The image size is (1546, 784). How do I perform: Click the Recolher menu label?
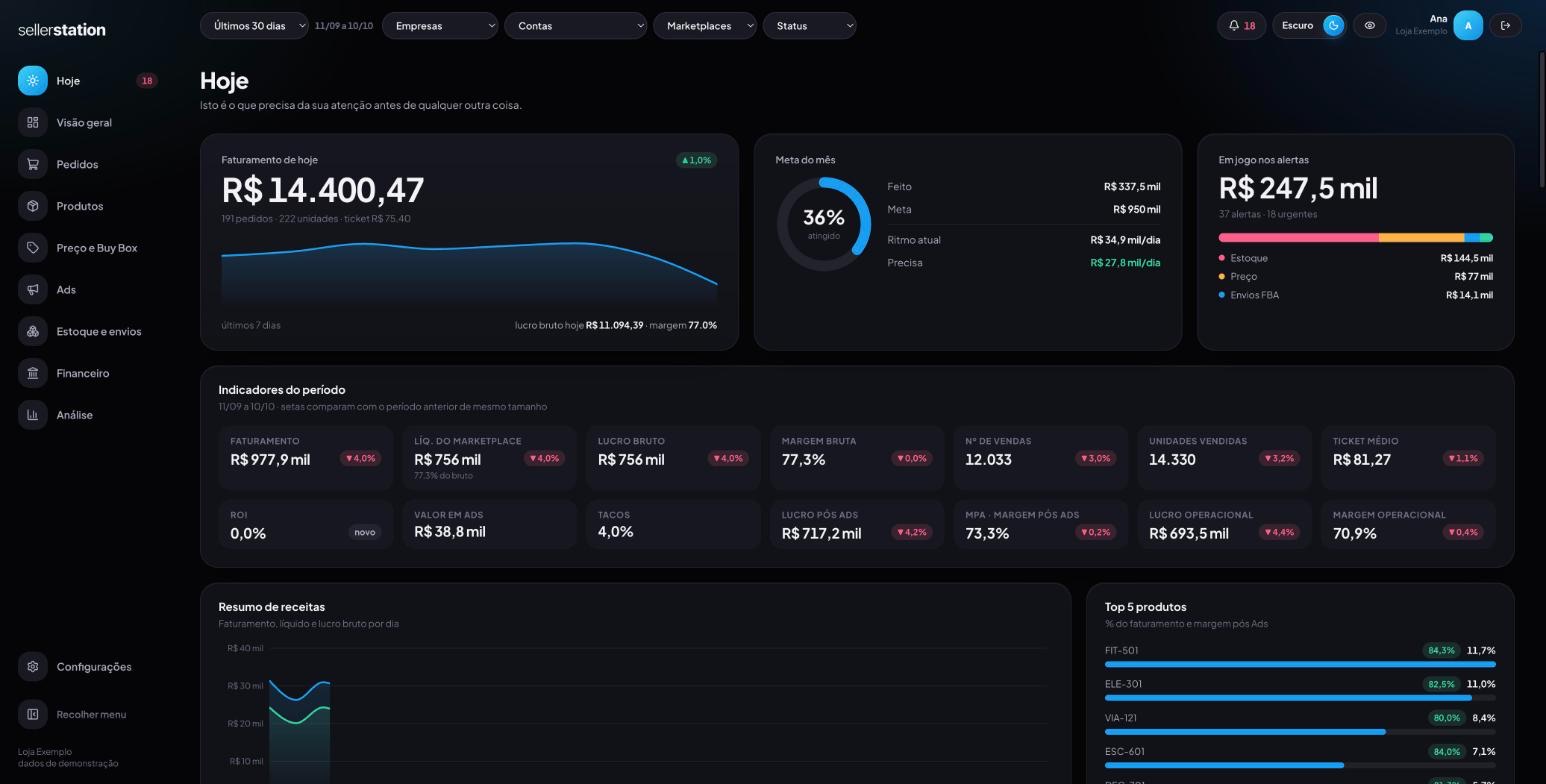[x=91, y=715]
